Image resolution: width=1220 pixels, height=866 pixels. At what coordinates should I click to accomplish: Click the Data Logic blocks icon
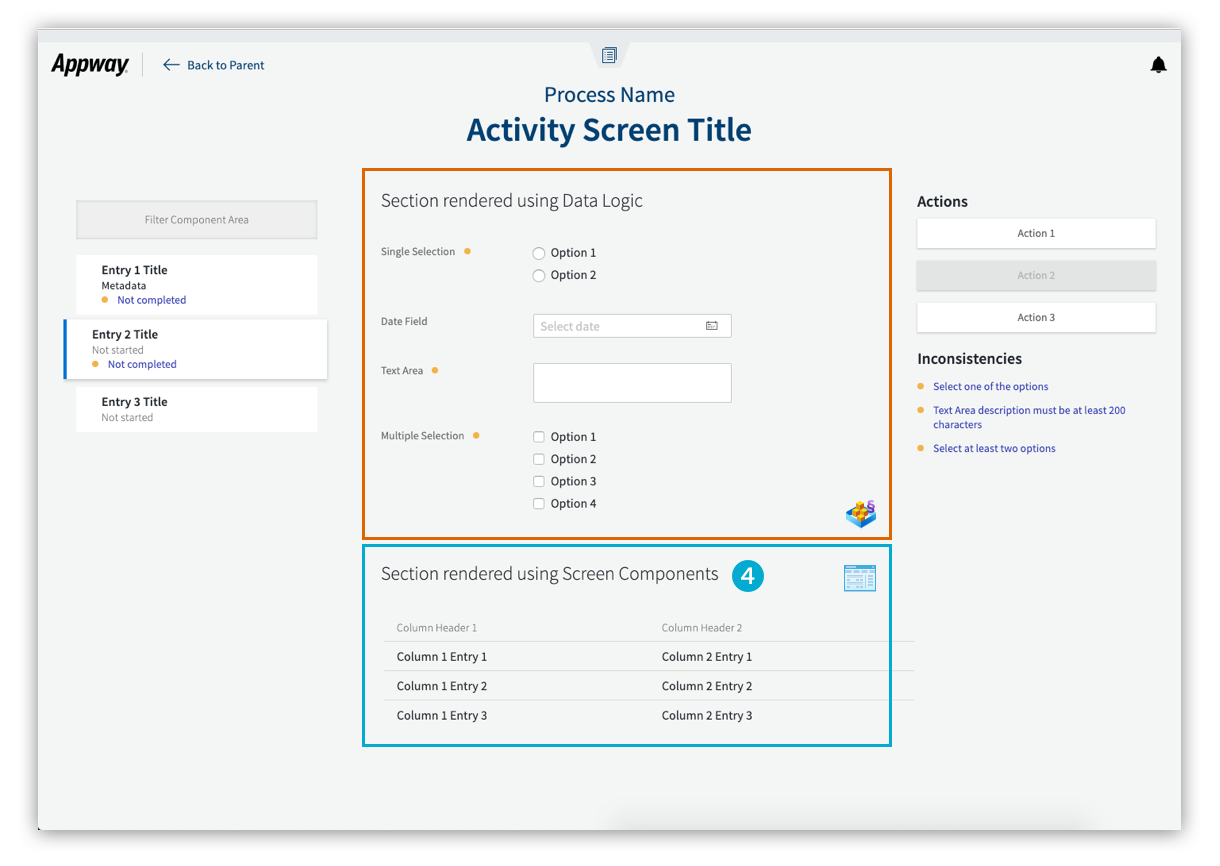[860, 514]
